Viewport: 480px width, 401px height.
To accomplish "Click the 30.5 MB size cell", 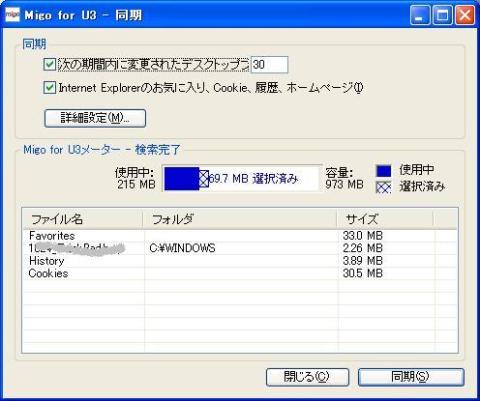I will point(363,273).
